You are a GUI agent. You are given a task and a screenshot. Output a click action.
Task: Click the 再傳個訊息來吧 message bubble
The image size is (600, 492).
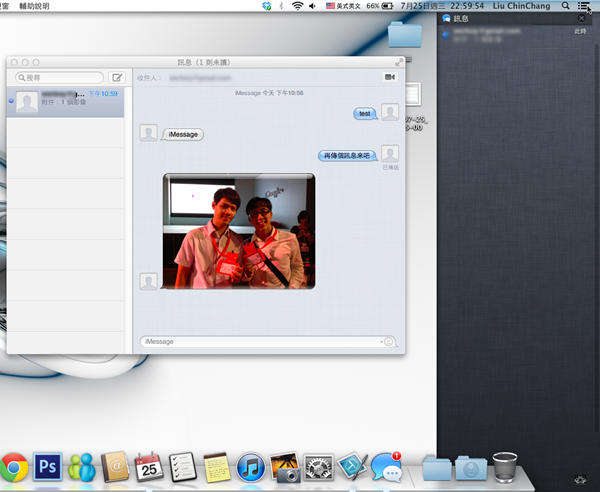(x=346, y=156)
